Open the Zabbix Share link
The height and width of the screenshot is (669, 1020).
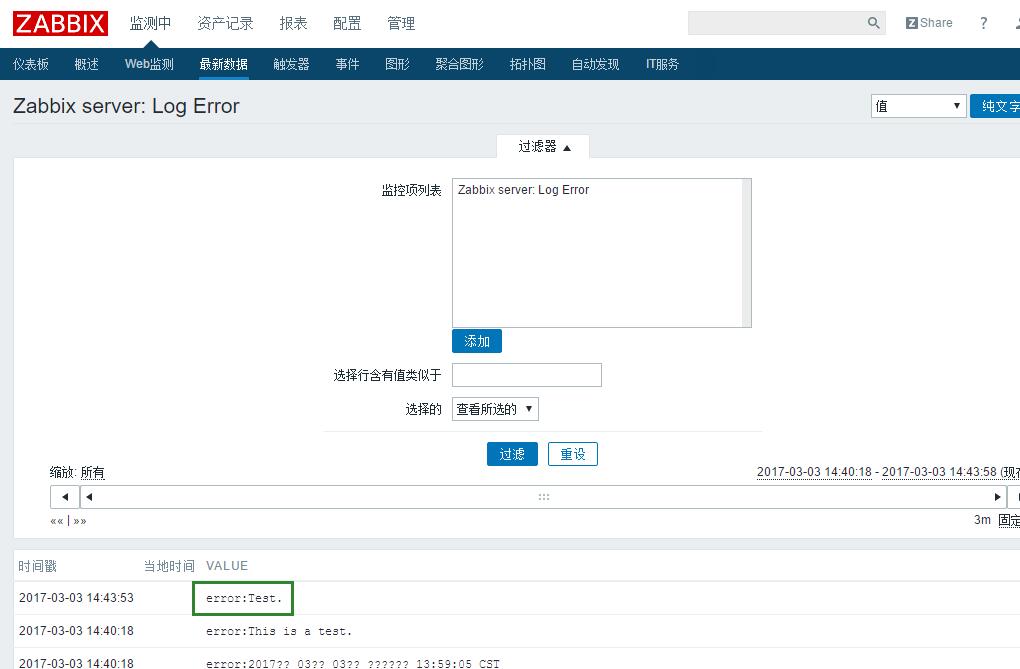pyautogui.click(x=929, y=23)
